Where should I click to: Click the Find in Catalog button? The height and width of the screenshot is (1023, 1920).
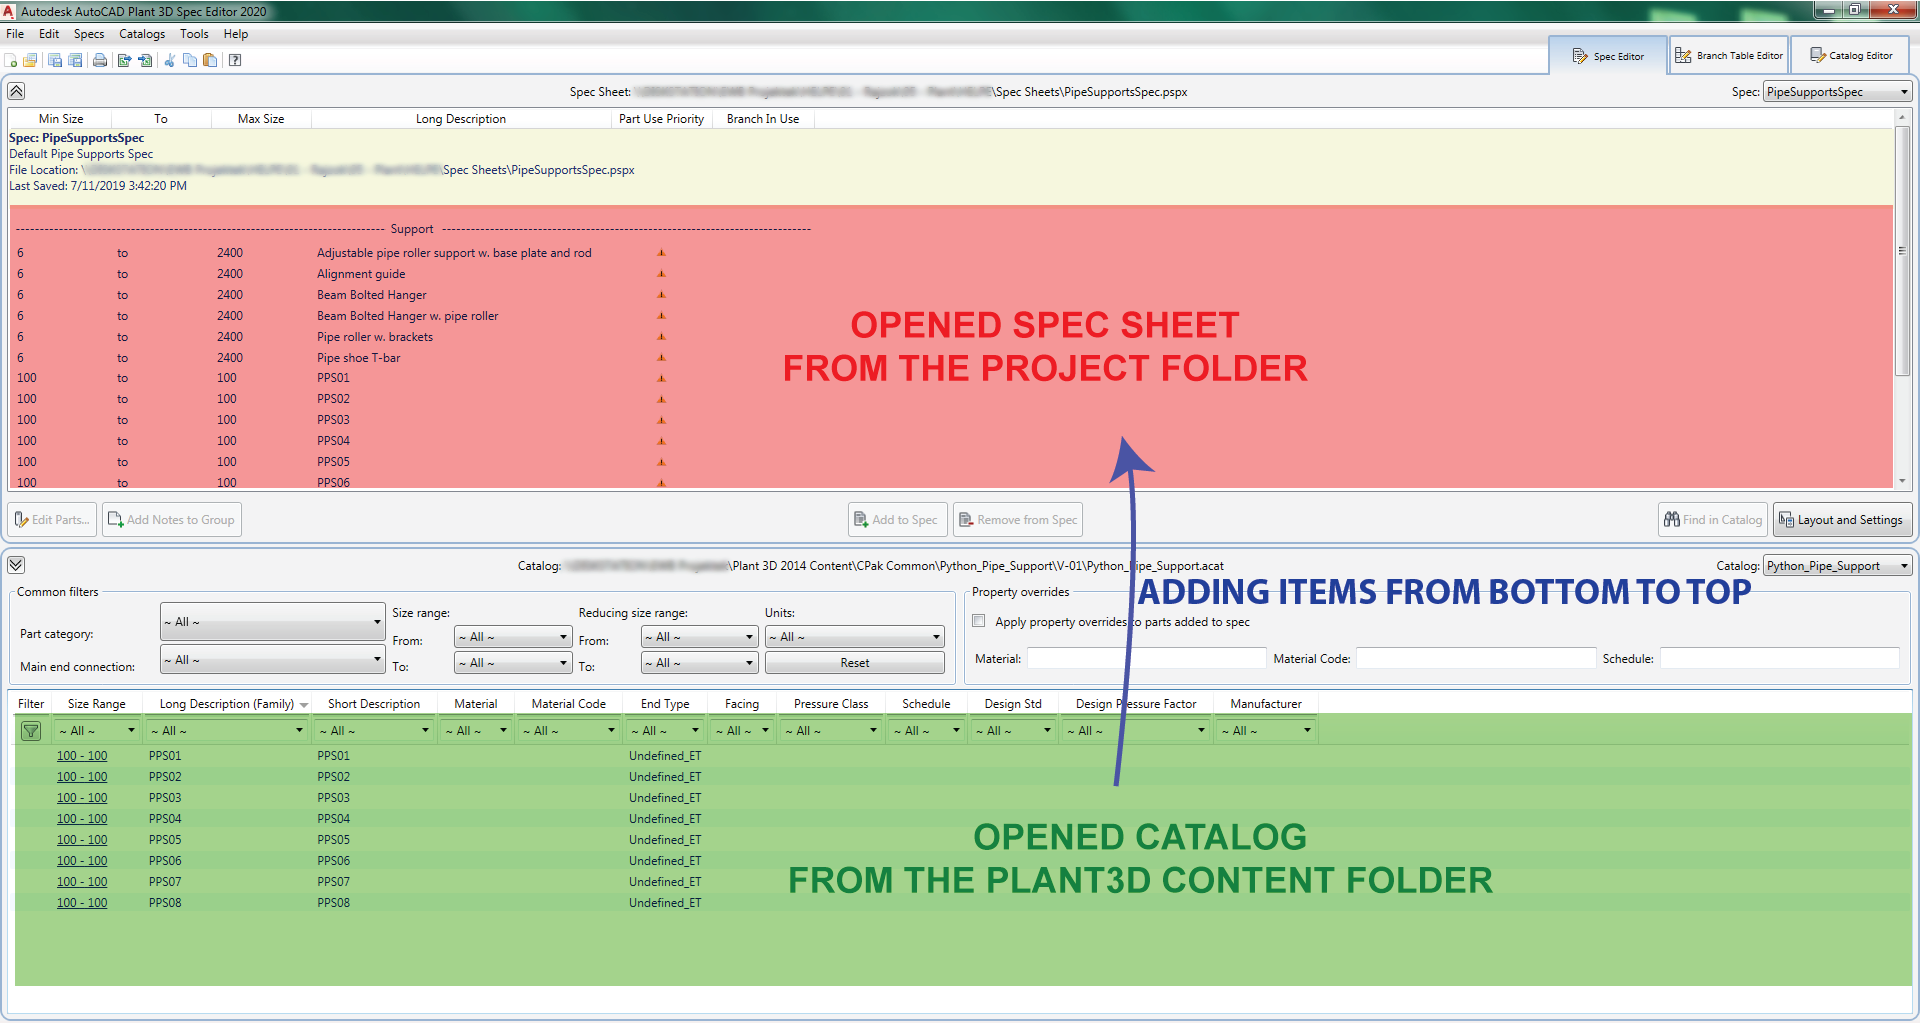coord(1713,520)
